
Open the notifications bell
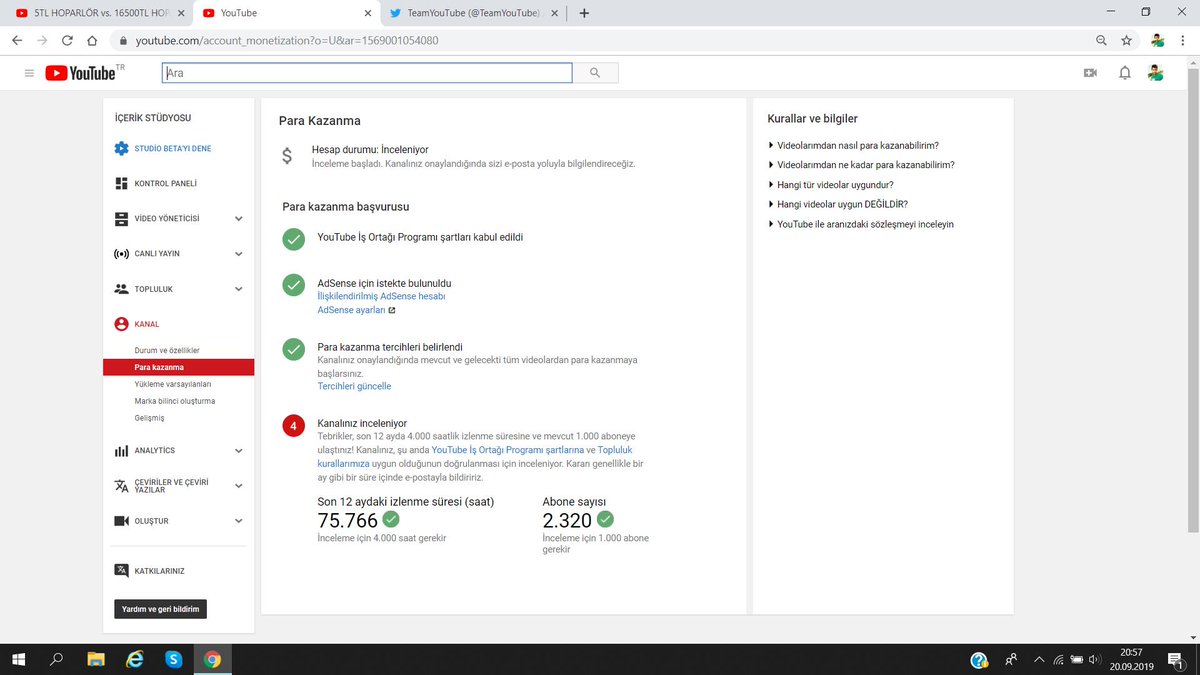pos(1125,73)
